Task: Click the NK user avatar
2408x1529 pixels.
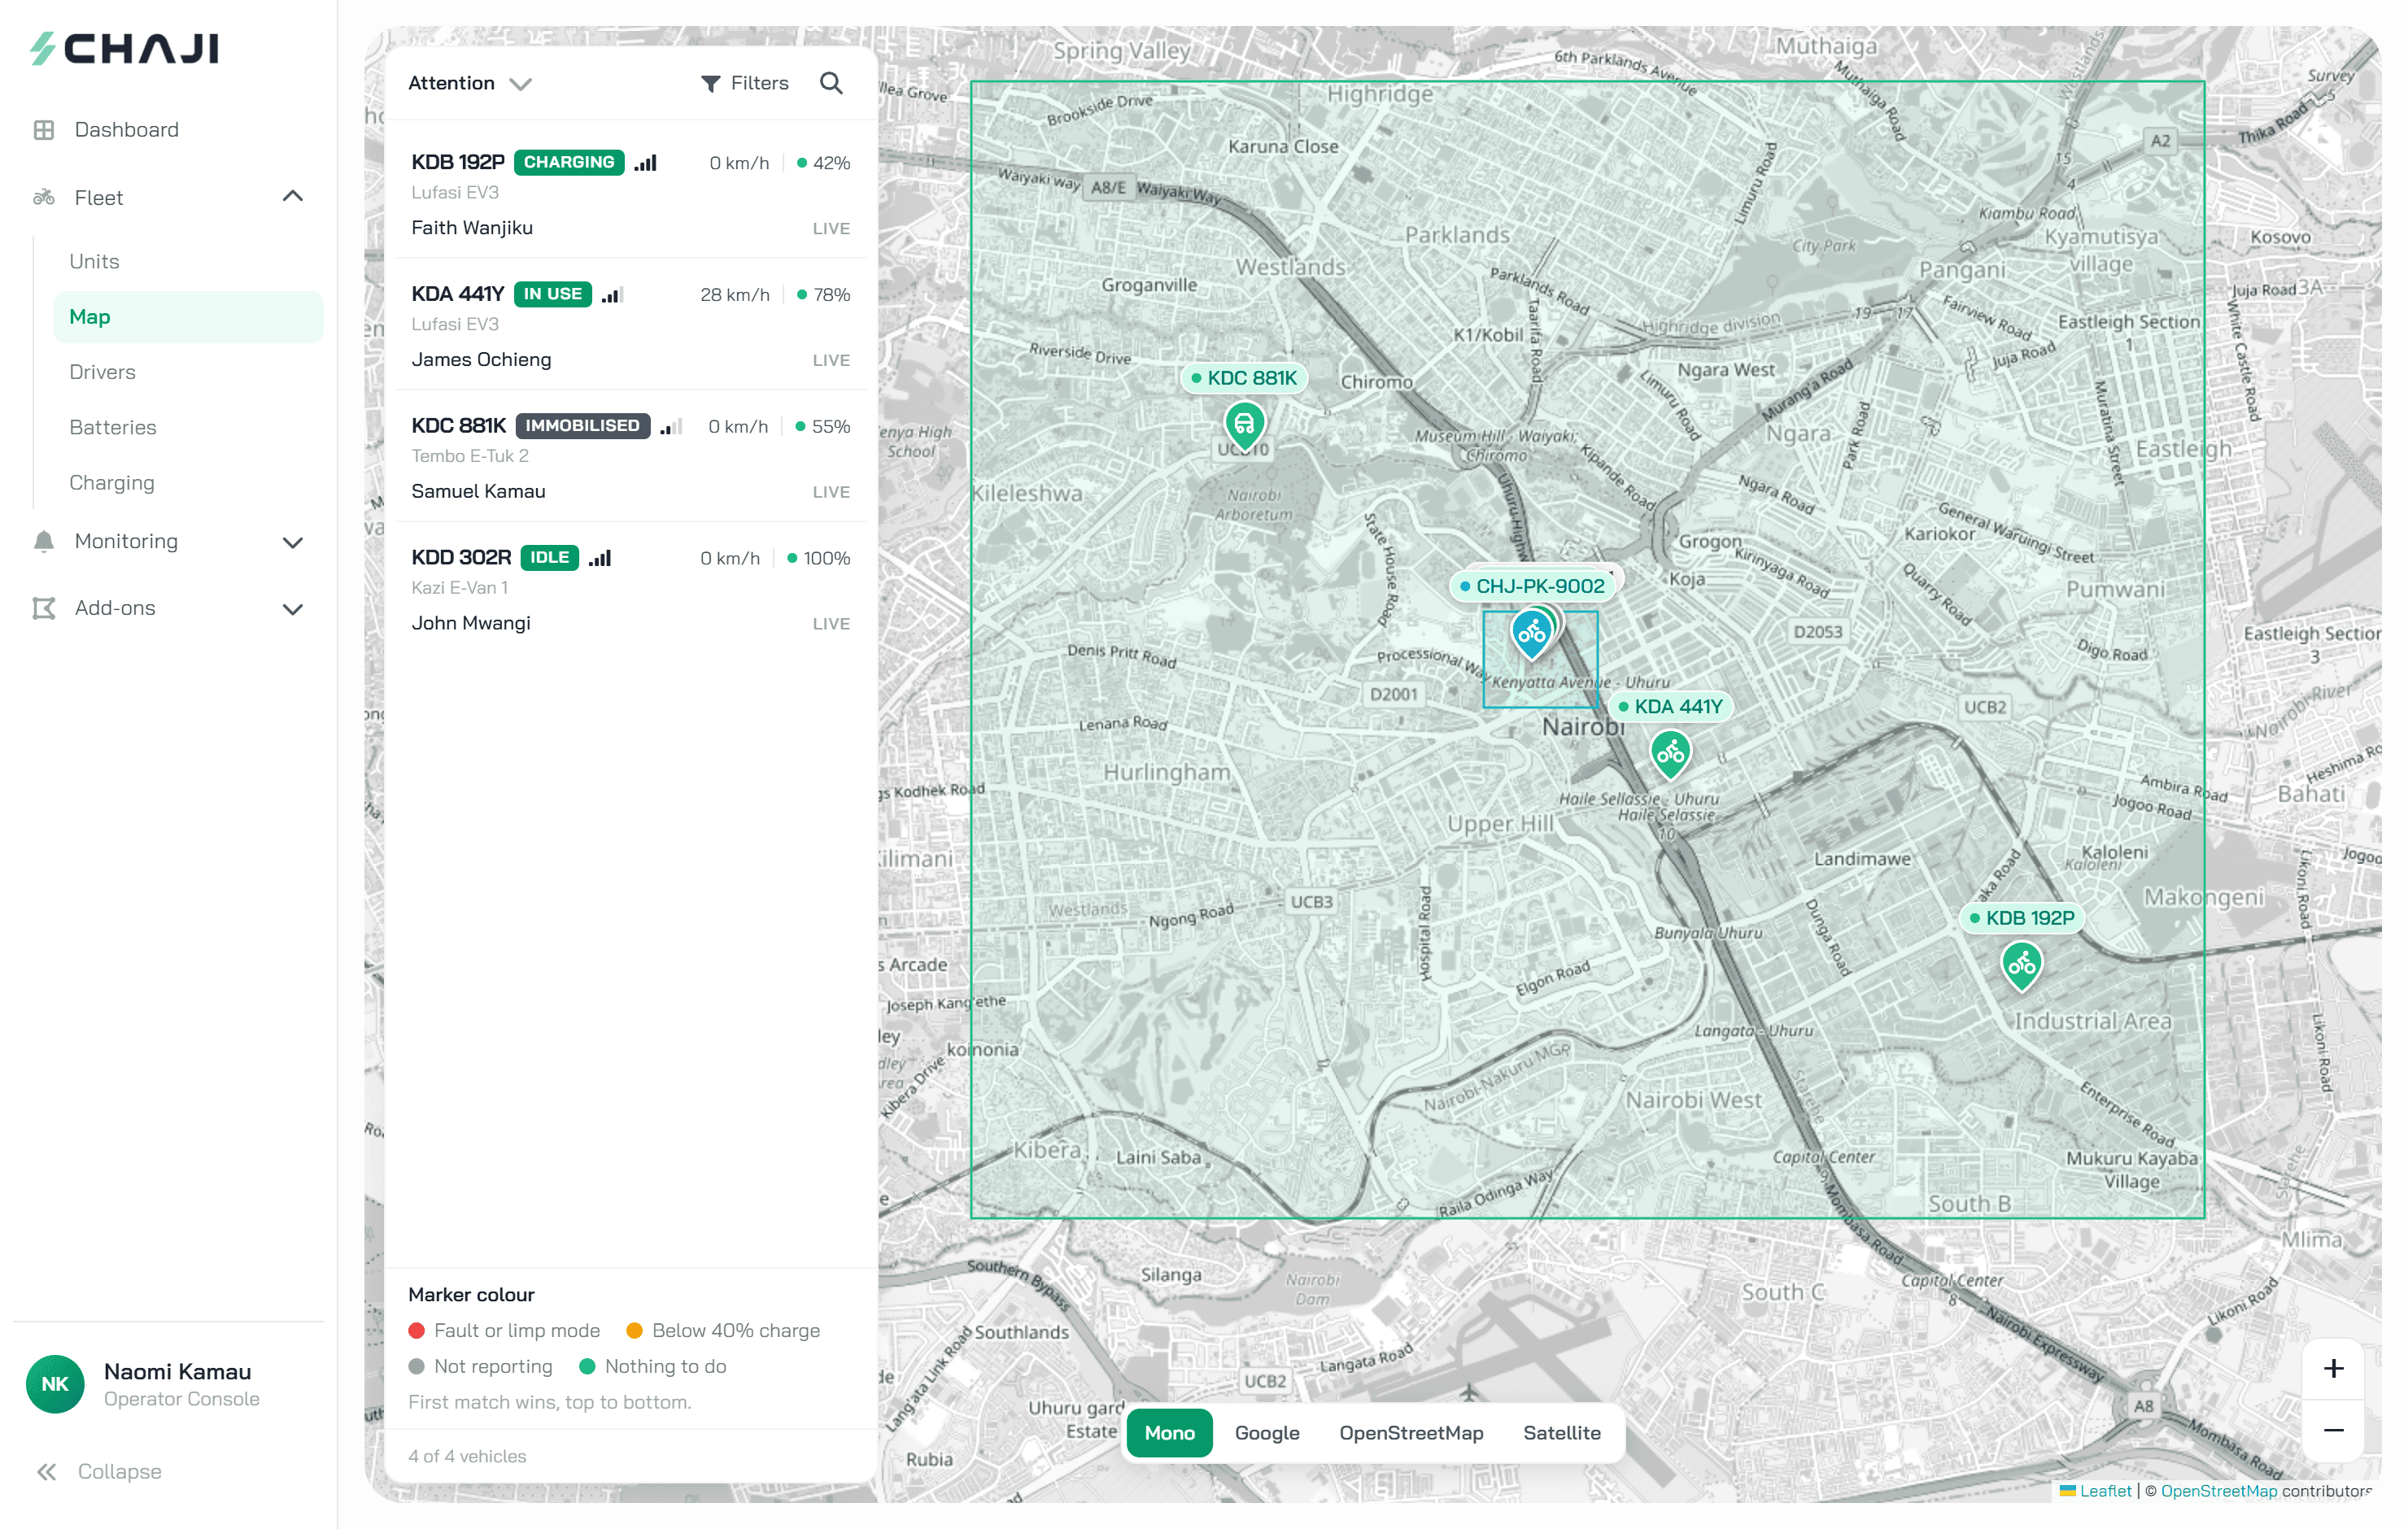Action: pyautogui.click(x=55, y=1383)
